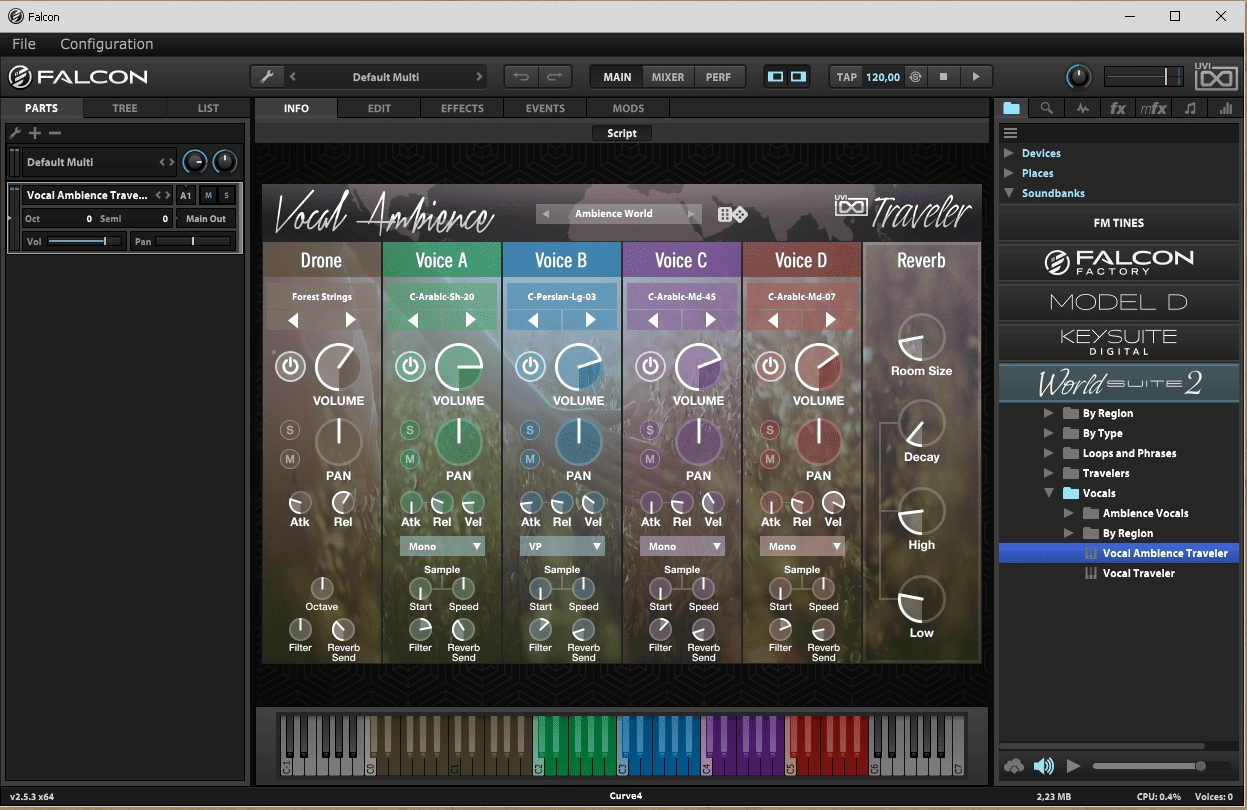Mute Voice B with its M button
Screen dimensions: 1247x810
coord(530,459)
